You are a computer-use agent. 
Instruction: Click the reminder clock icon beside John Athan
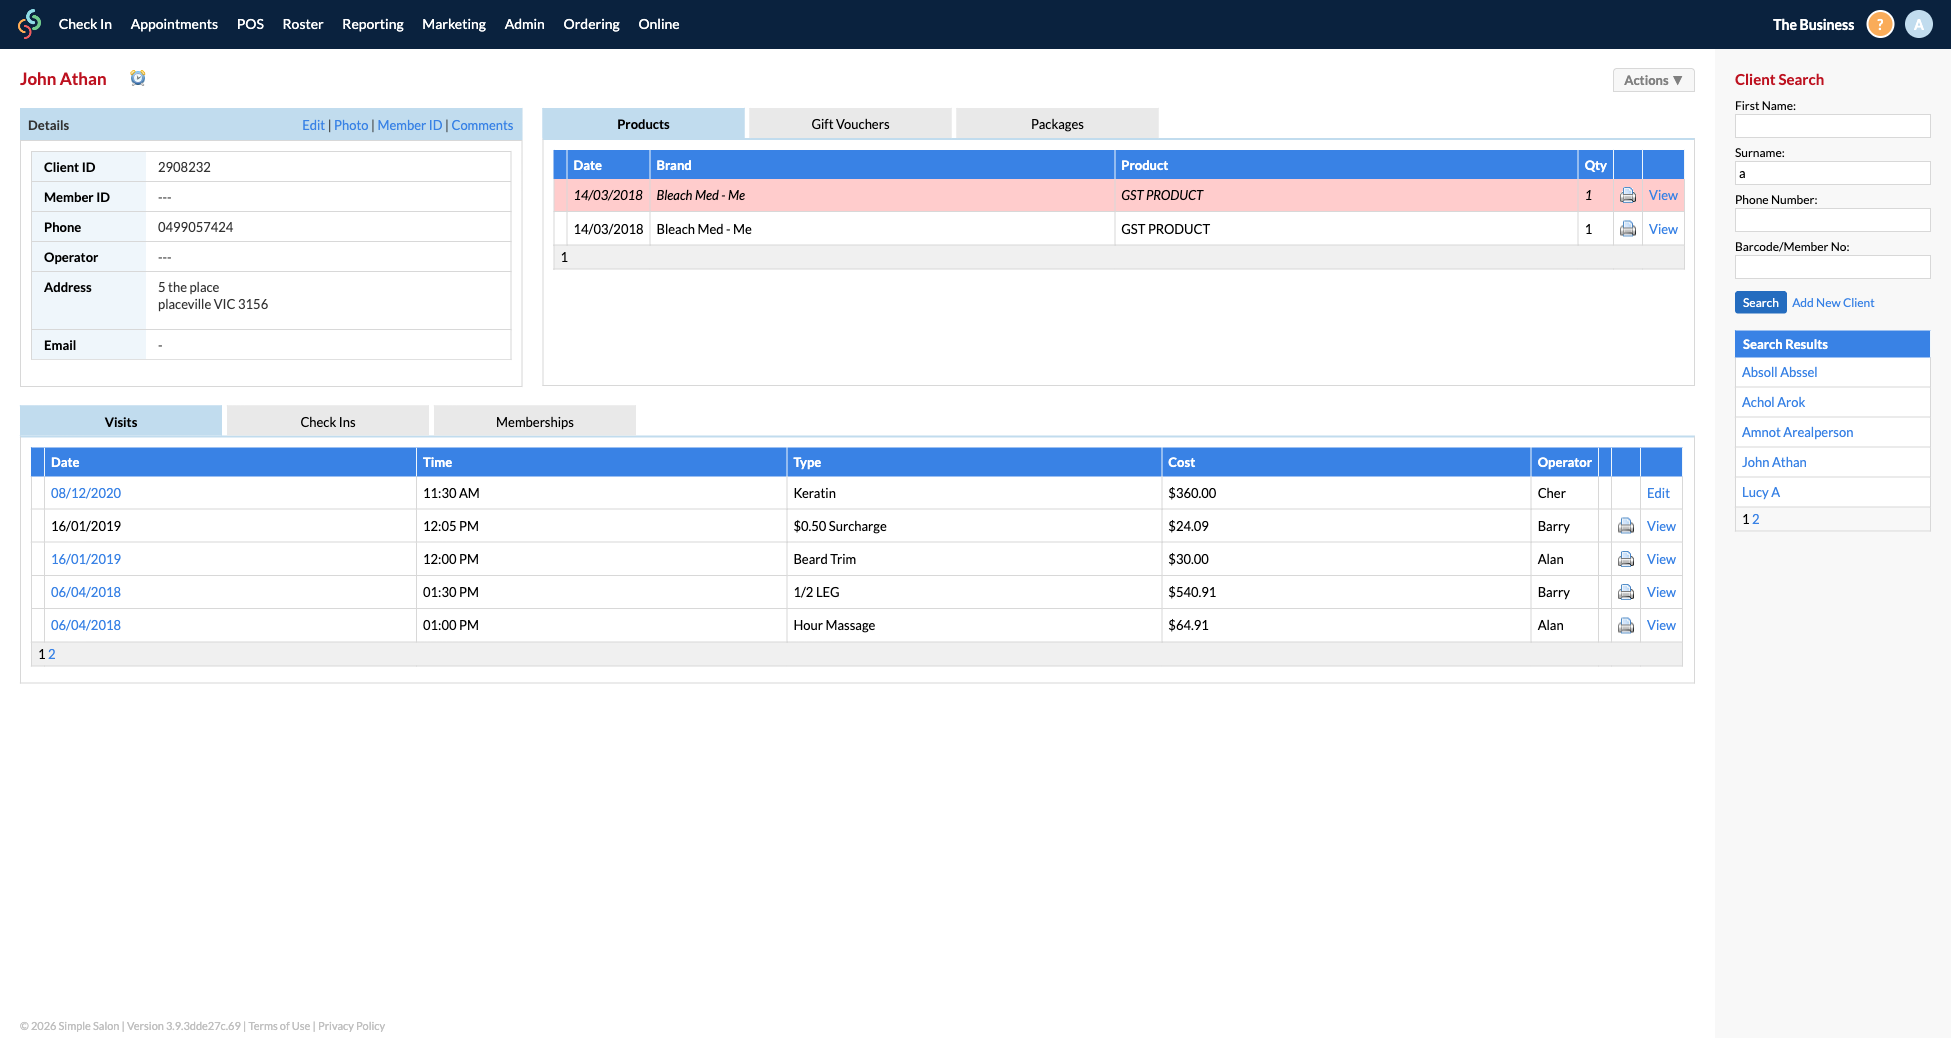pos(138,77)
